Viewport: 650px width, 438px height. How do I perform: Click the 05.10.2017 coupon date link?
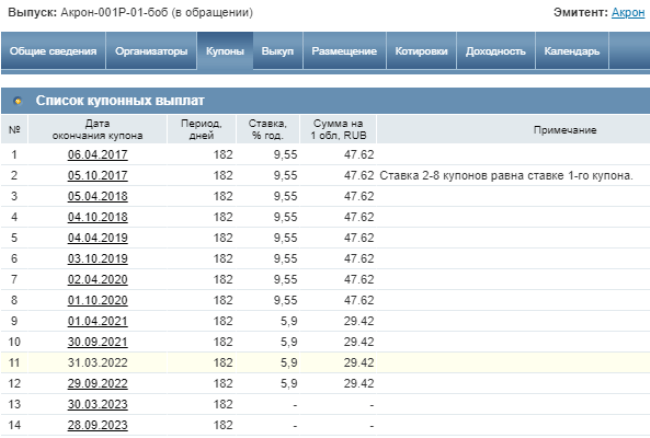97,176
